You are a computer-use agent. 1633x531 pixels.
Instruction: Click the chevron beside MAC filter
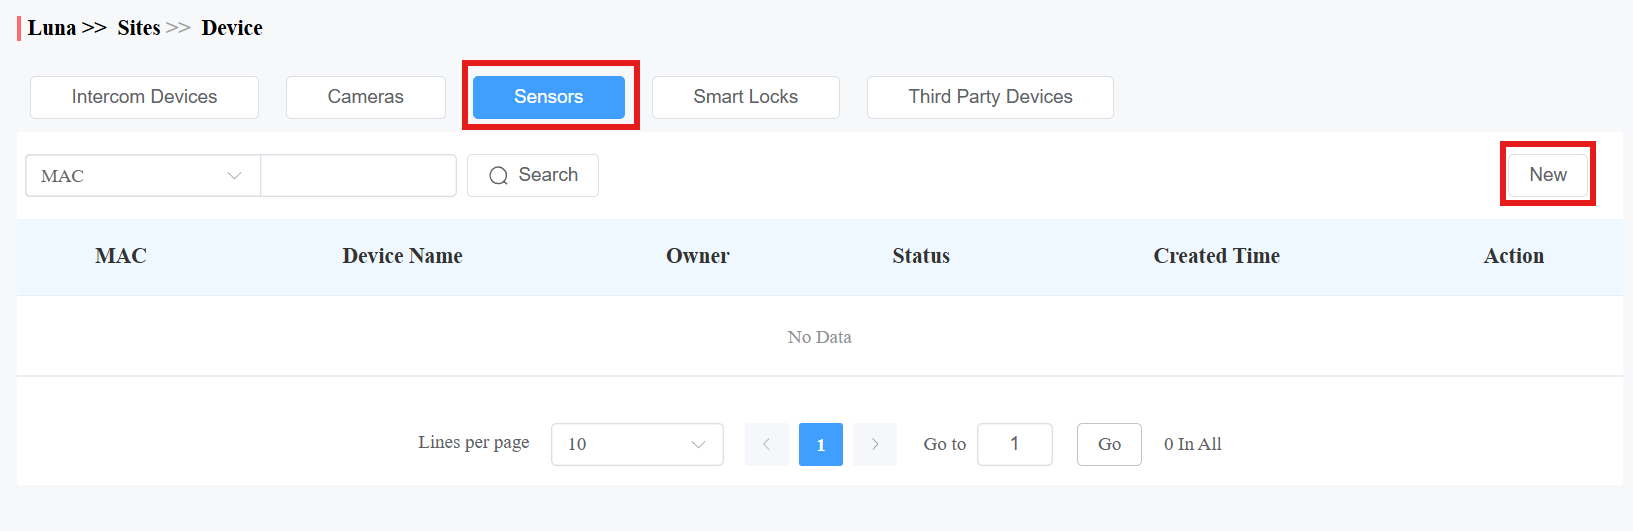tap(234, 176)
